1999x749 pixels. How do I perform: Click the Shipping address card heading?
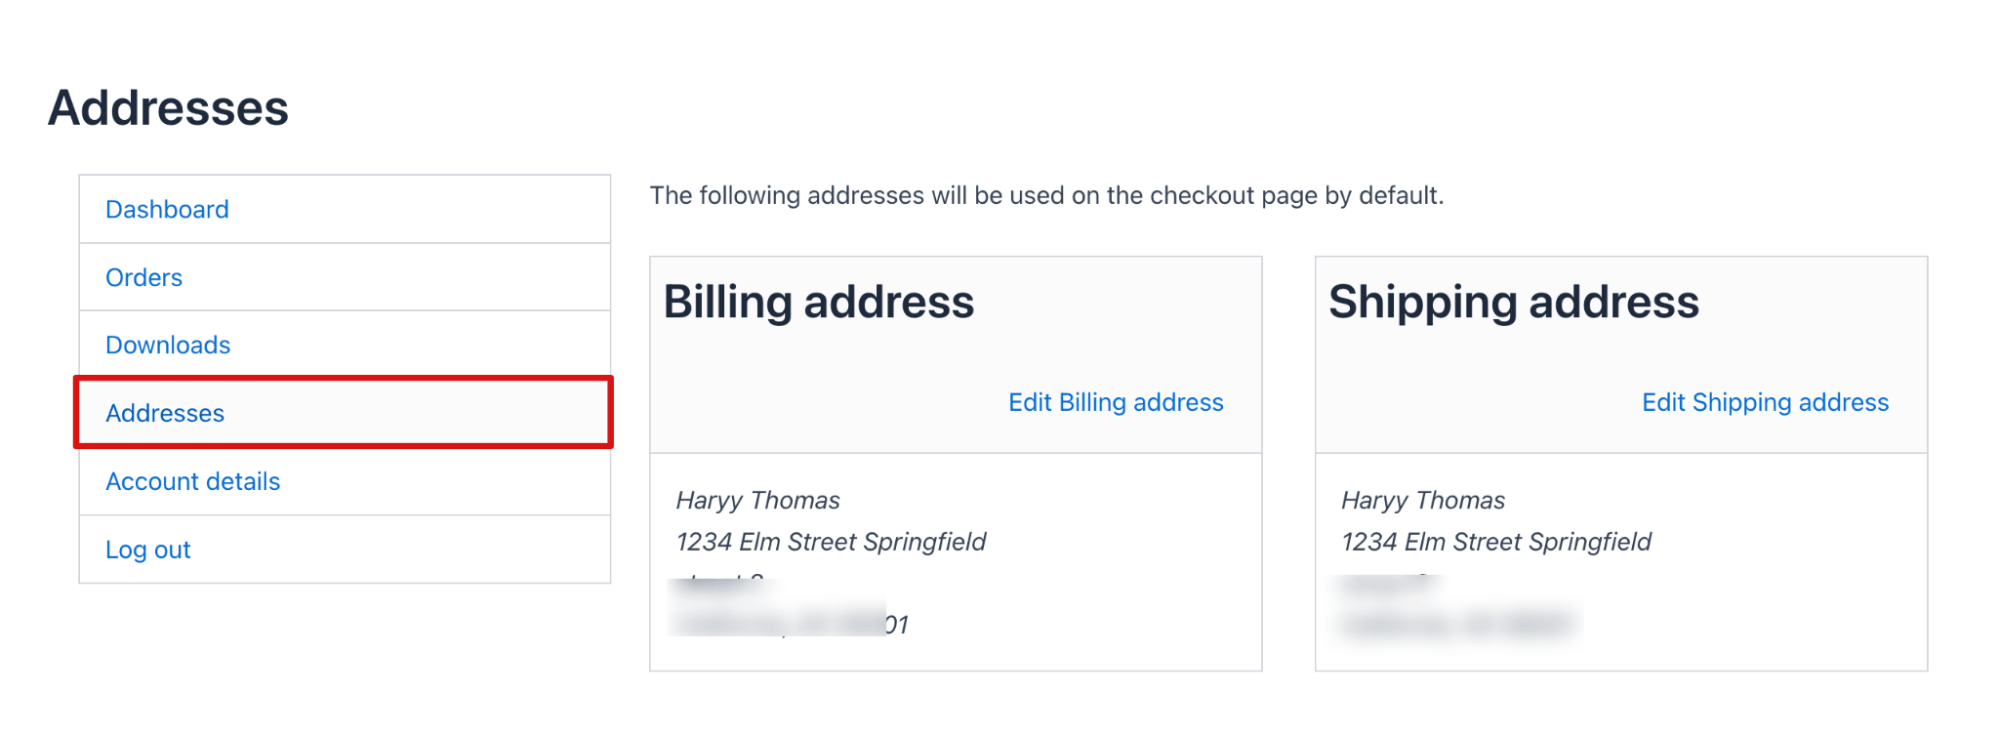coord(1513,301)
